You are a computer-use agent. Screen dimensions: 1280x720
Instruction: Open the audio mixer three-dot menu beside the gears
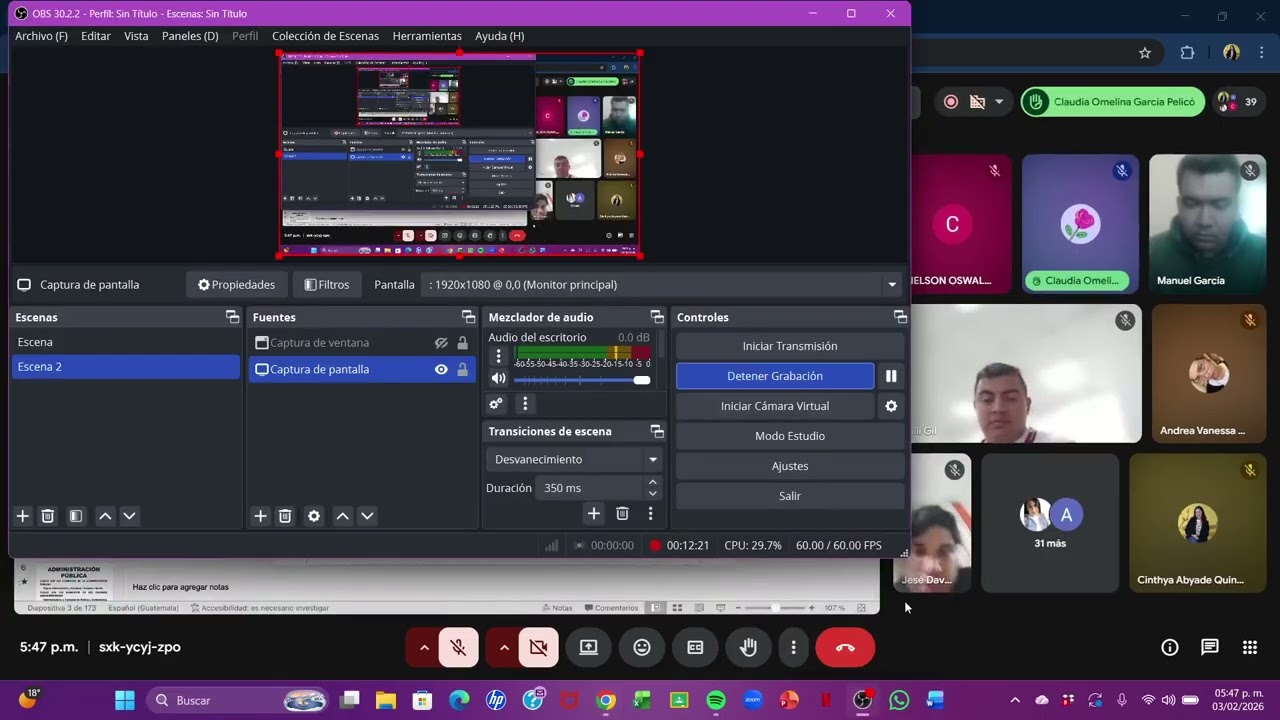click(x=525, y=404)
